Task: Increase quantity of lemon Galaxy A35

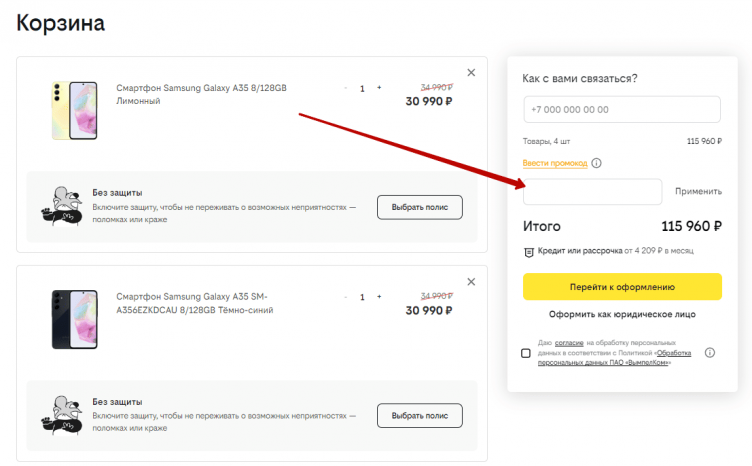Action: click(379, 88)
